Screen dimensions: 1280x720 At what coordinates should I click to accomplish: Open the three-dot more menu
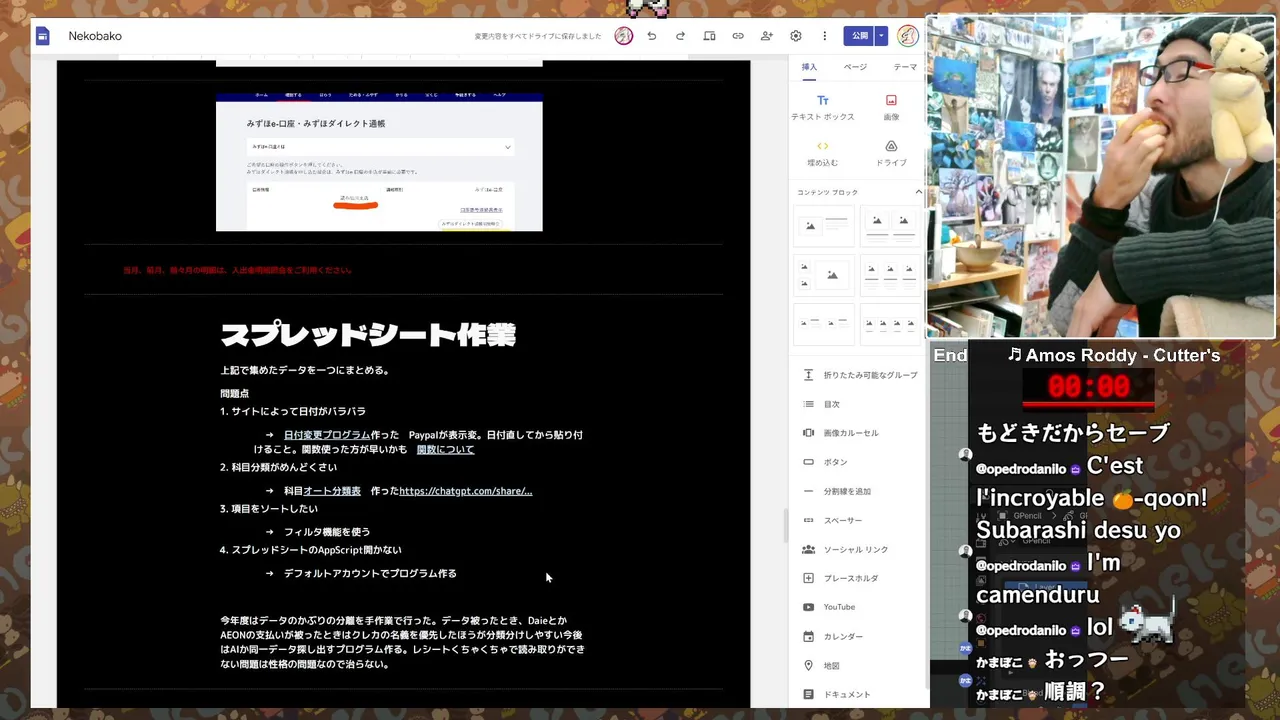coord(825,36)
